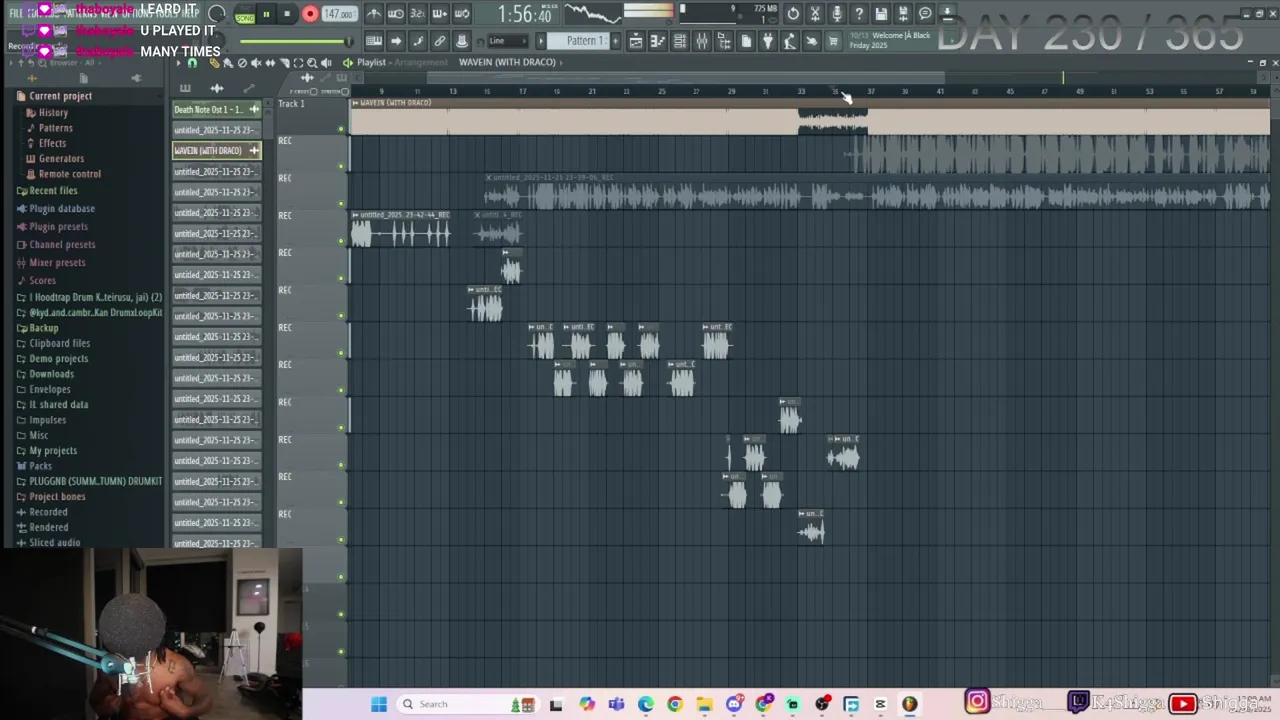1280x720 pixels.
Task: Click the tool stamp icon
Action: coord(461,41)
